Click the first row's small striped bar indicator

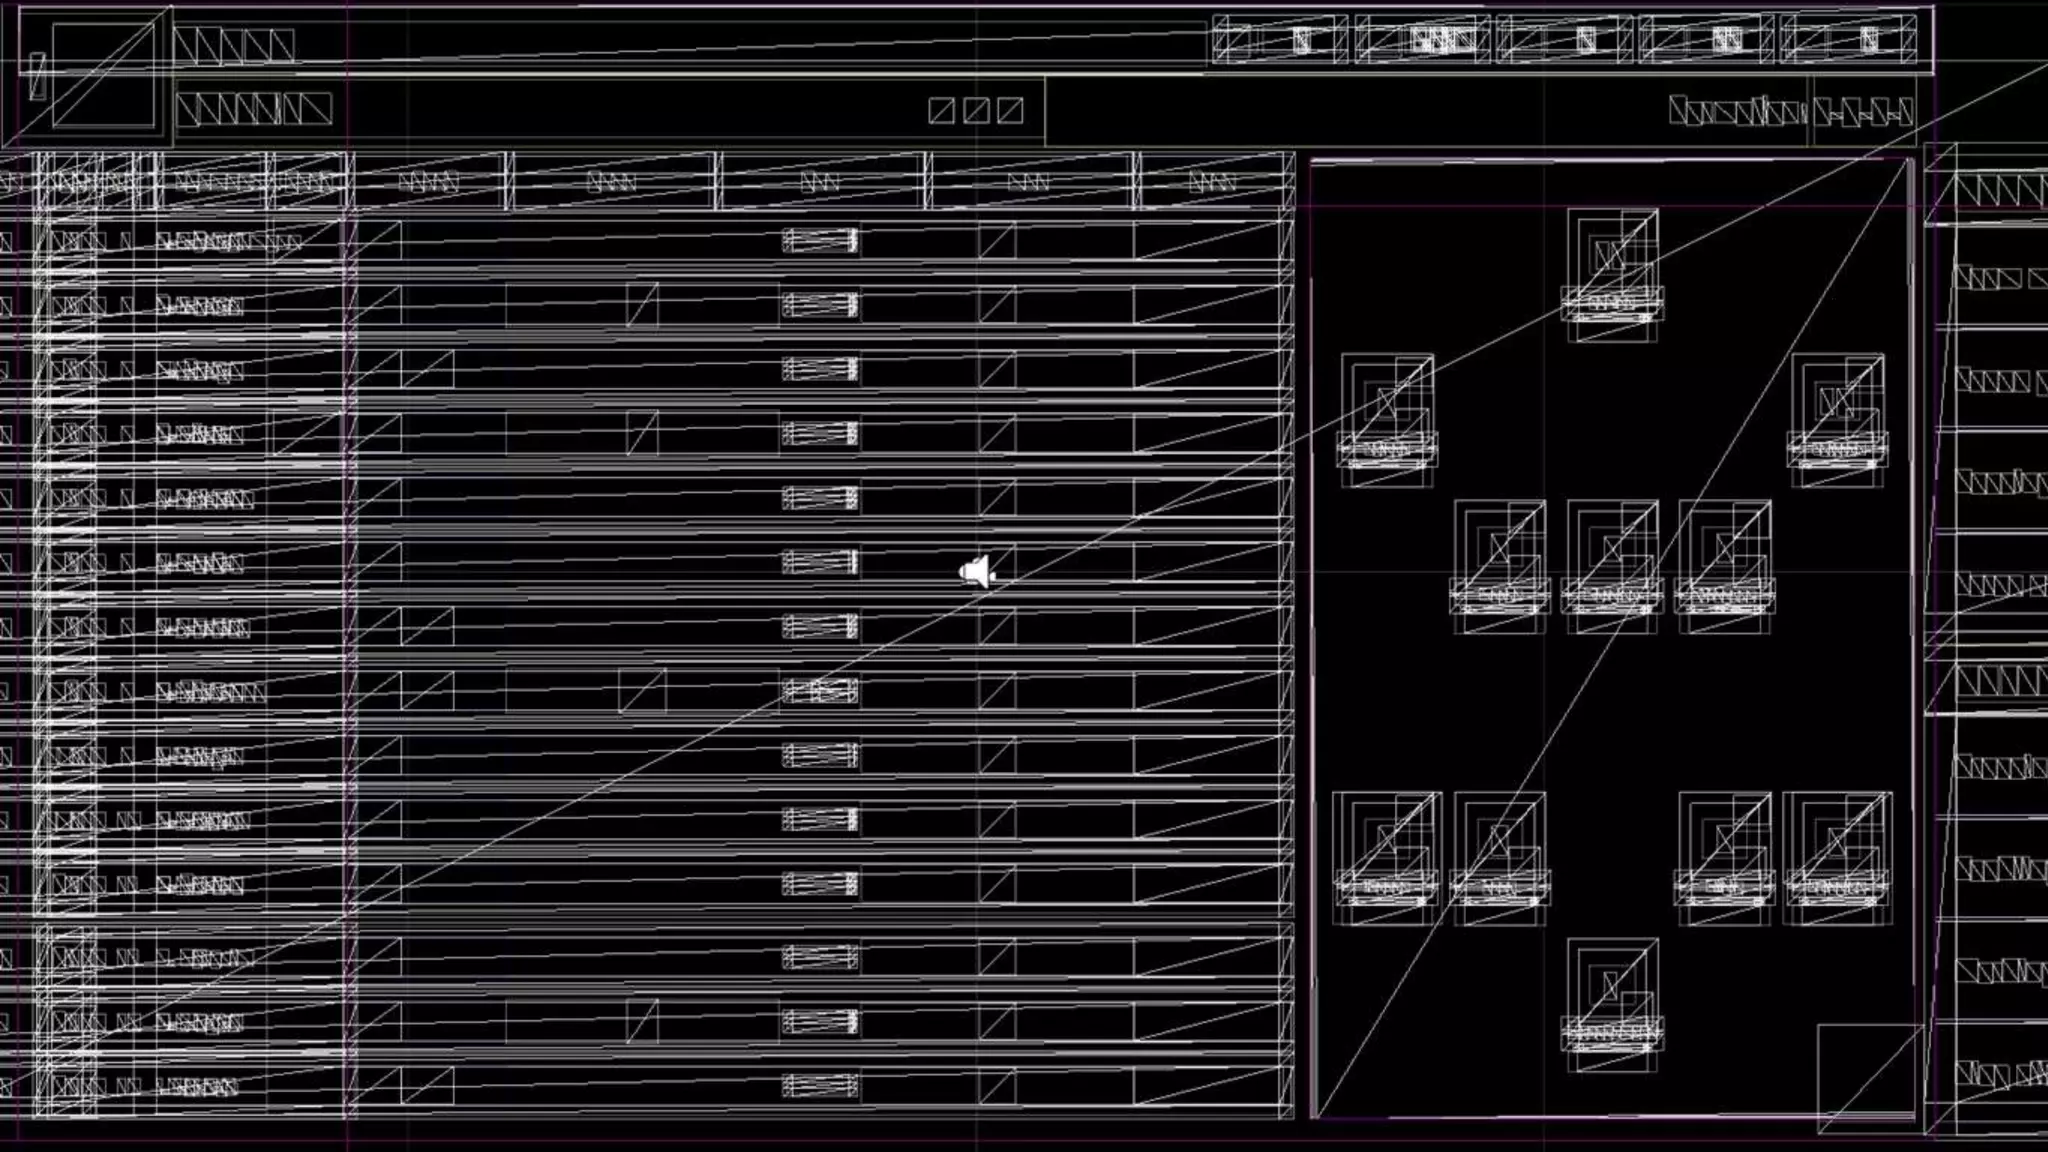point(820,241)
